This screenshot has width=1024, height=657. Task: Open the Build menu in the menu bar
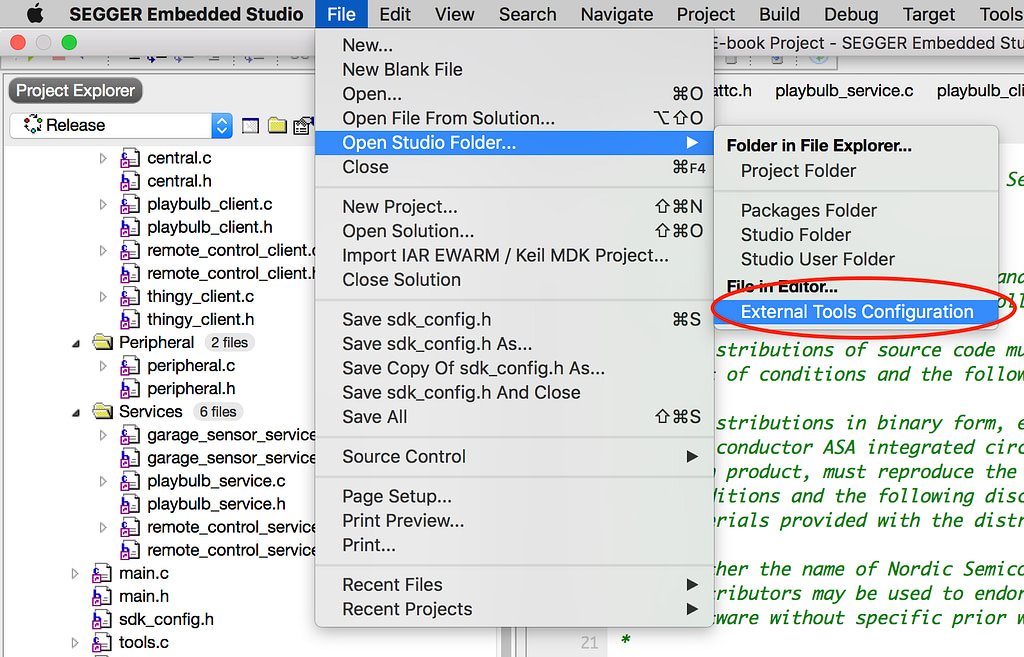tap(779, 14)
